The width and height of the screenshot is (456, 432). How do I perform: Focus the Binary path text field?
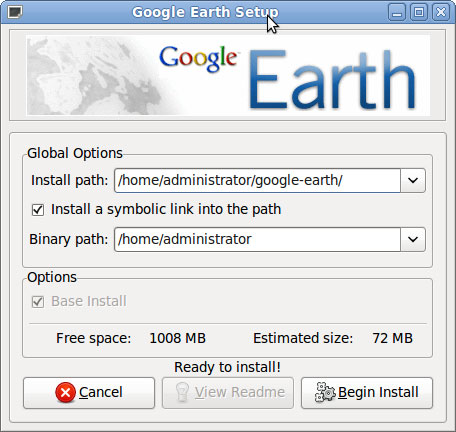point(257,239)
